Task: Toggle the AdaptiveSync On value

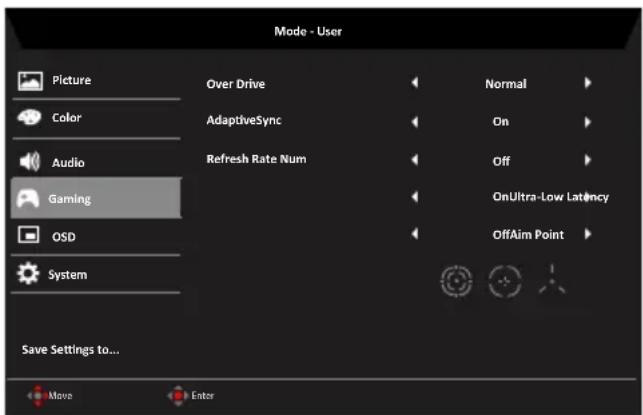Action: coord(501,122)
